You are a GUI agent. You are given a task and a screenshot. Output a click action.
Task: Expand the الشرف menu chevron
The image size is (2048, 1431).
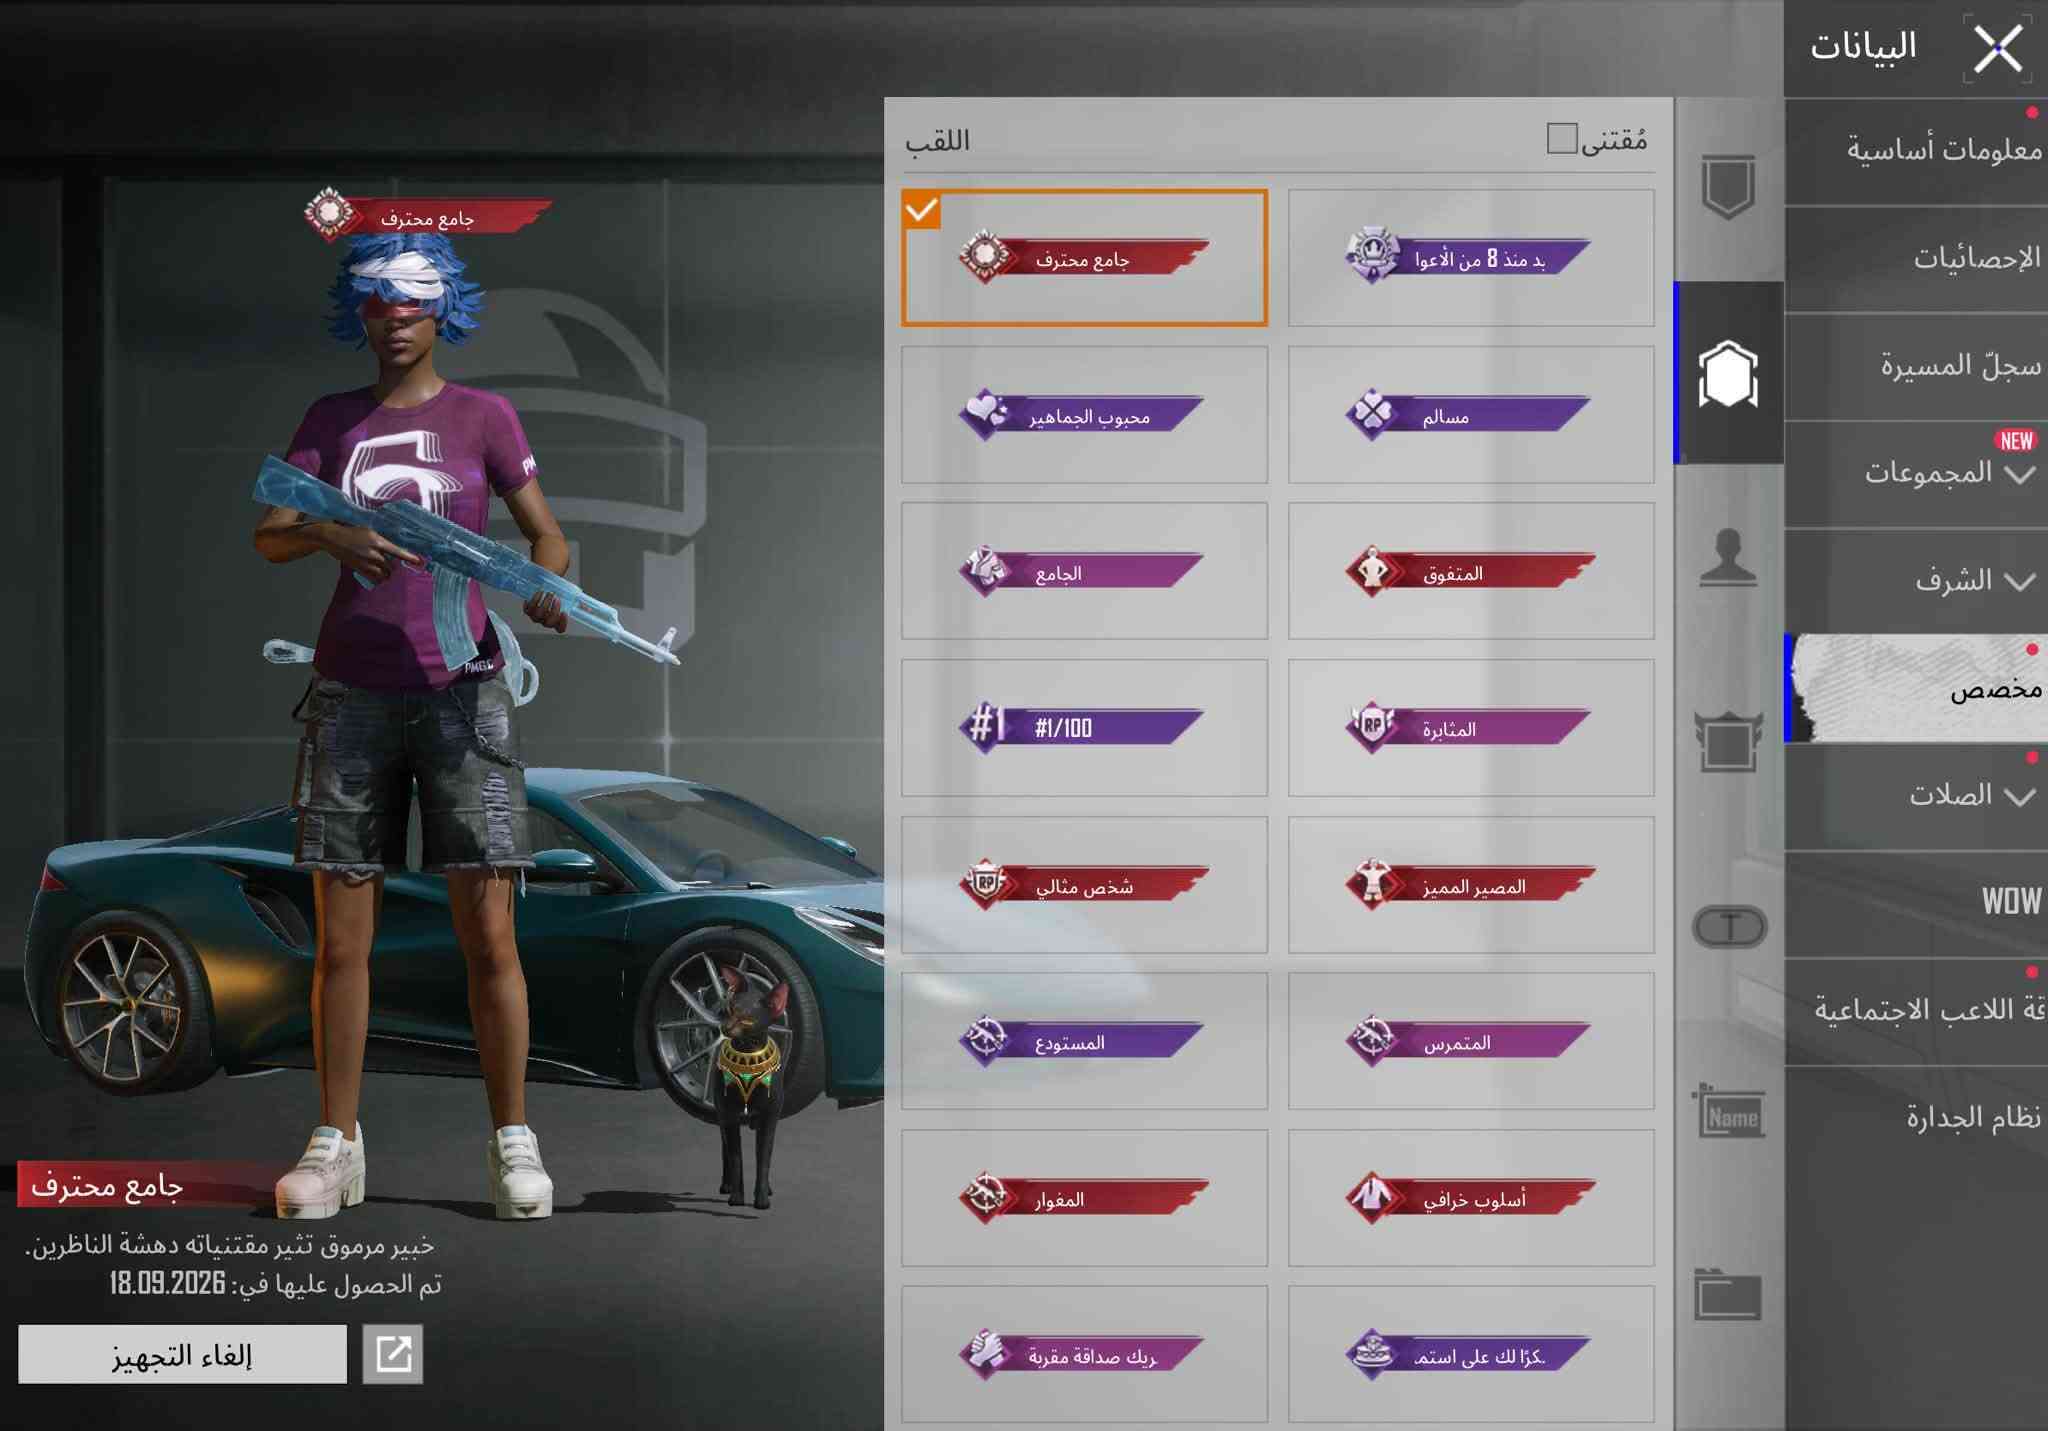pyautogui.click(x=2020, y=582)
